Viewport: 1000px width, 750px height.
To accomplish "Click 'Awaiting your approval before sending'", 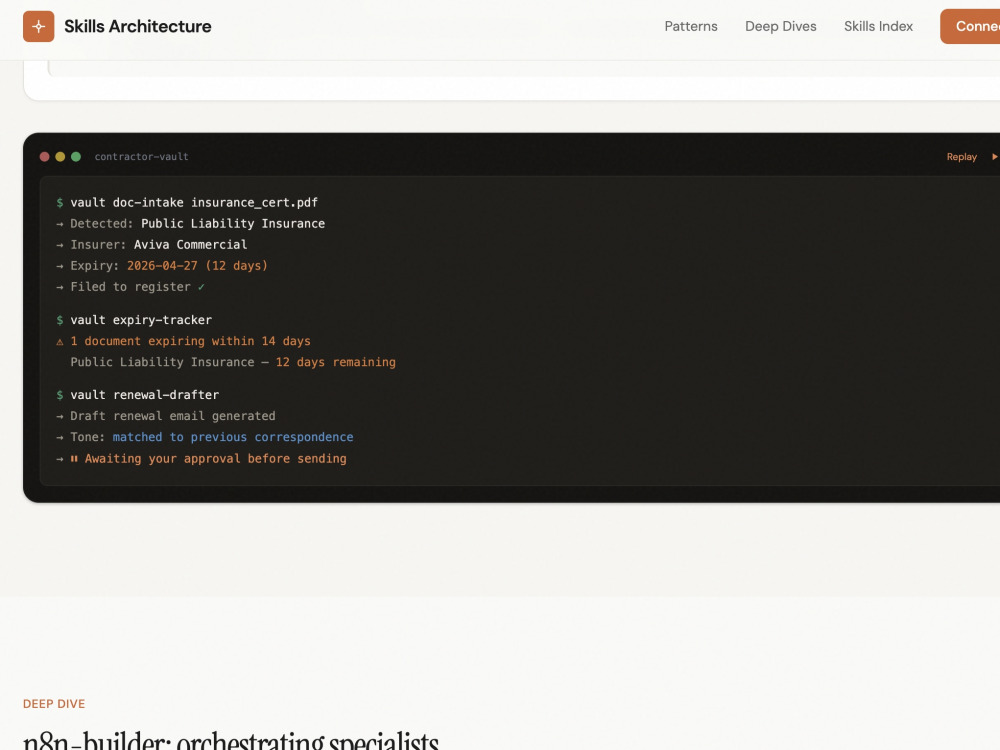I will click(216, 459).
